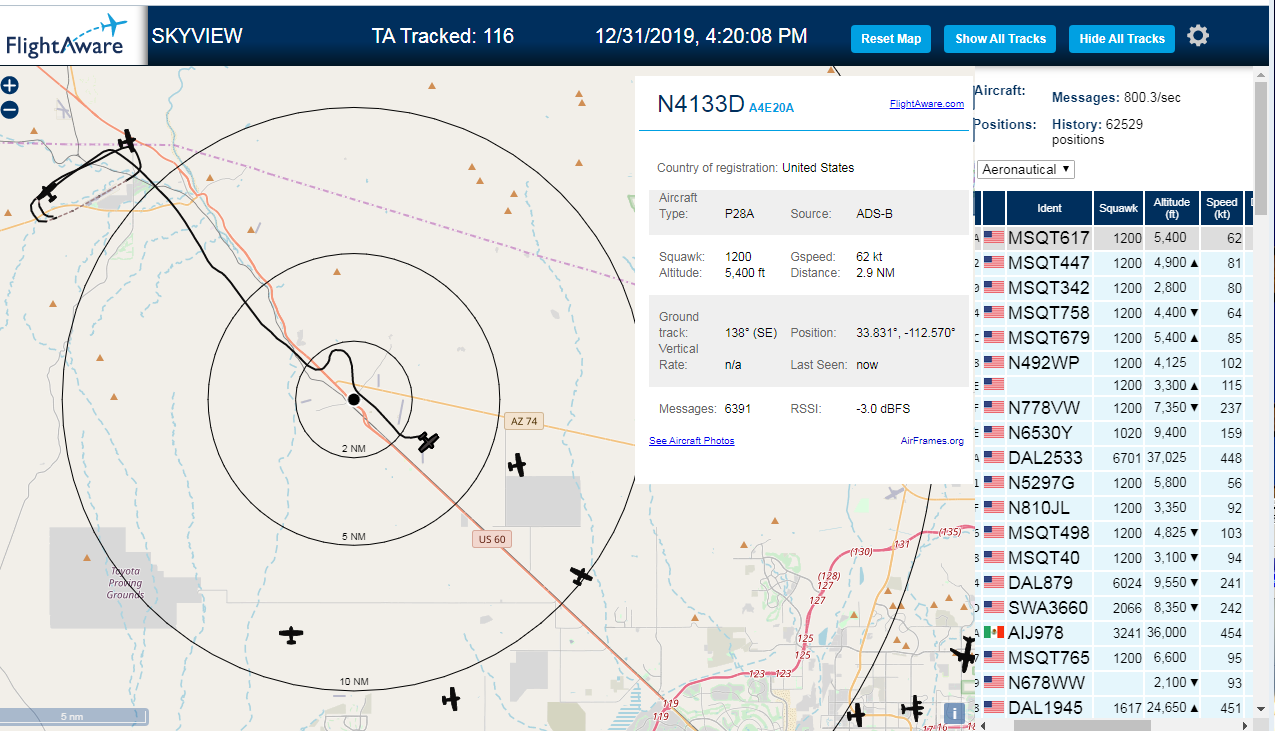Viewport: 1275px width, 731px height.
Task: Click the TA Tracked: 116 counter
Action: (x=443, y=37)
